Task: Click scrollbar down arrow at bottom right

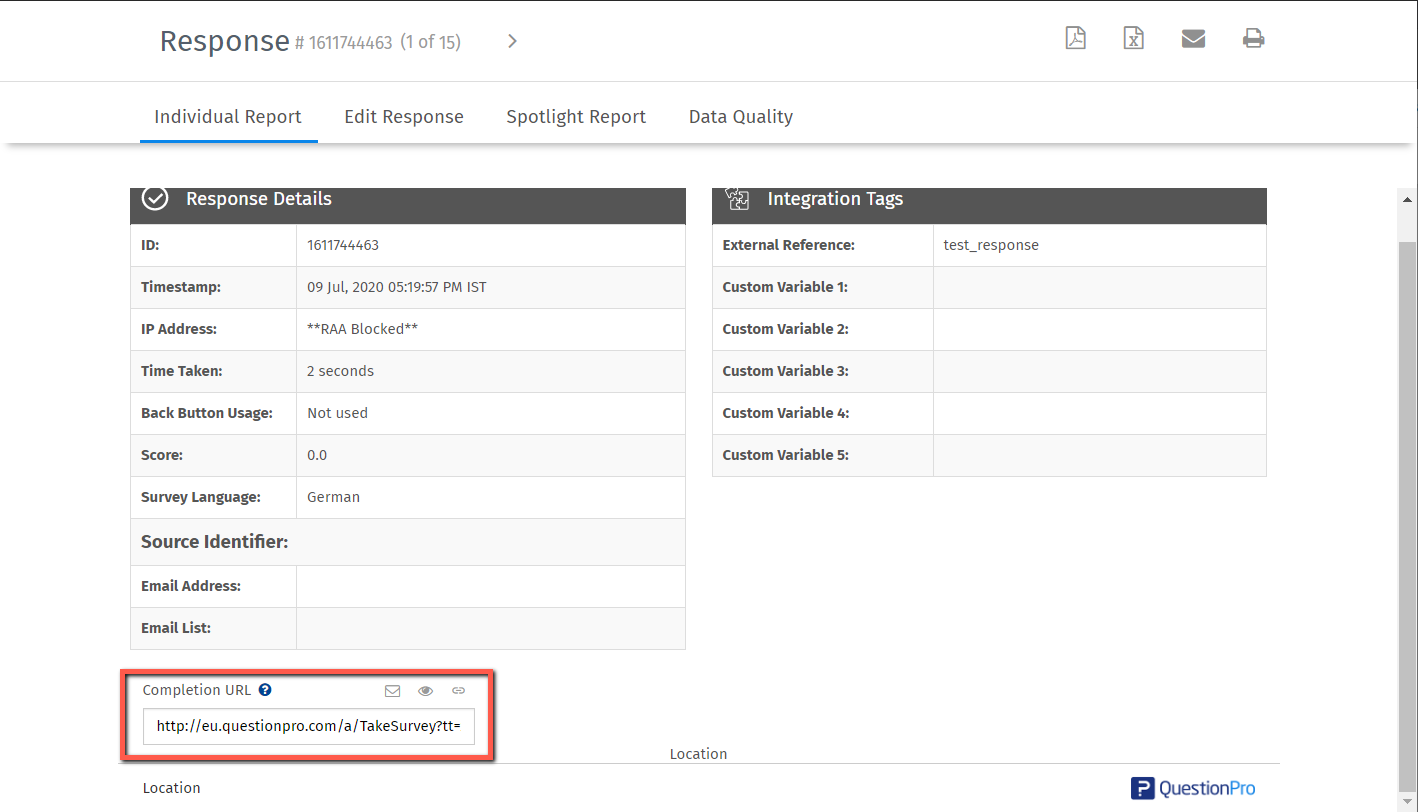Action: click(x=1407, y=801)
